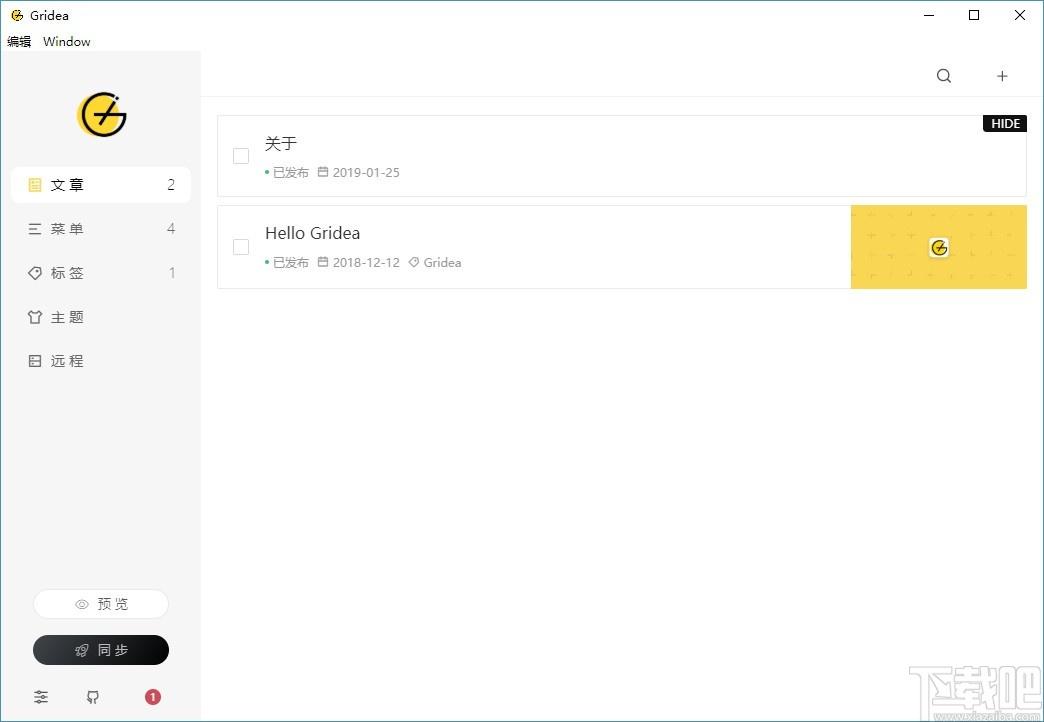The width and height of the screenshot is (1044, 722).
Task: Click the GitHub icon in sidebar footer
Action: 93,697
